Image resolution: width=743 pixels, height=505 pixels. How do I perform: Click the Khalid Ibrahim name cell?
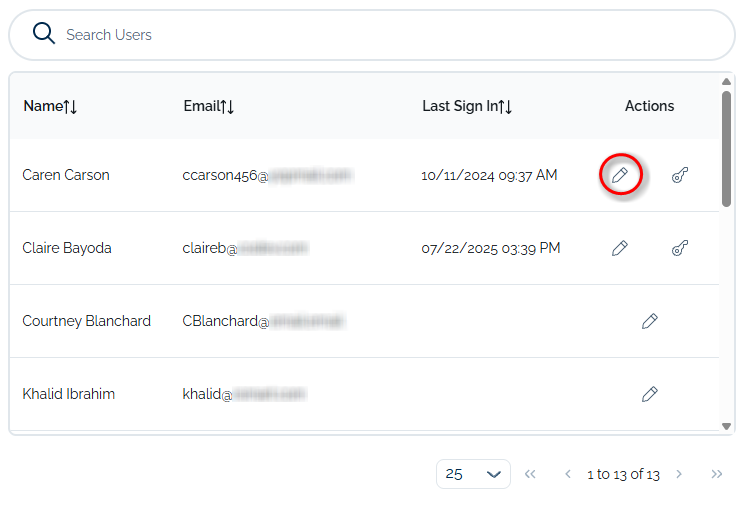pos(69,394)
